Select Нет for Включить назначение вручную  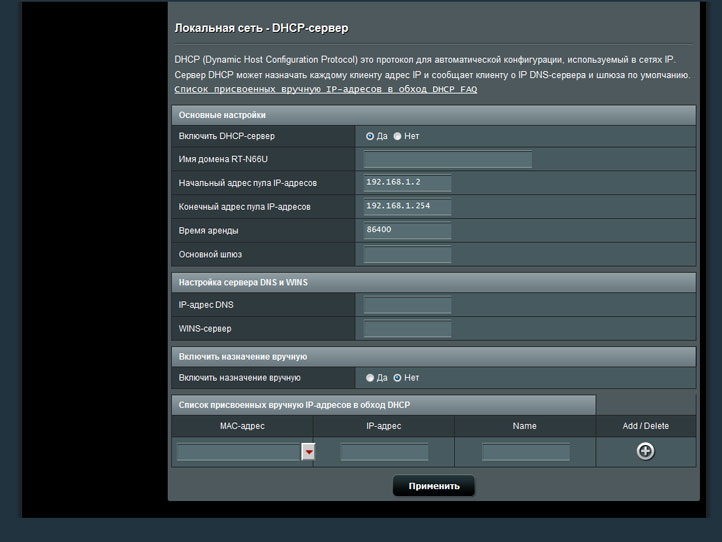pyautogui.click(x=397, y=378)
